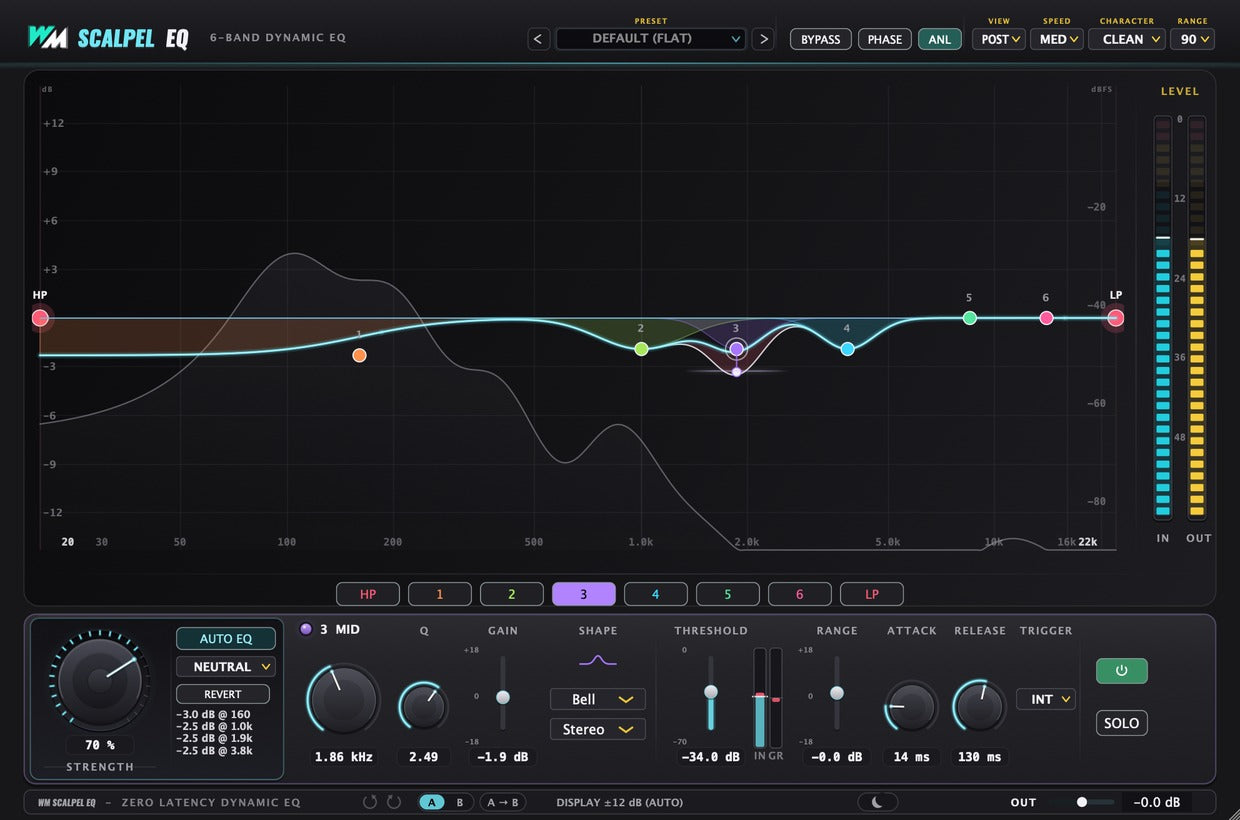Select the green band 2 node on graph
The width and height of the screenshot is (1240, 820).
[641, 349]
